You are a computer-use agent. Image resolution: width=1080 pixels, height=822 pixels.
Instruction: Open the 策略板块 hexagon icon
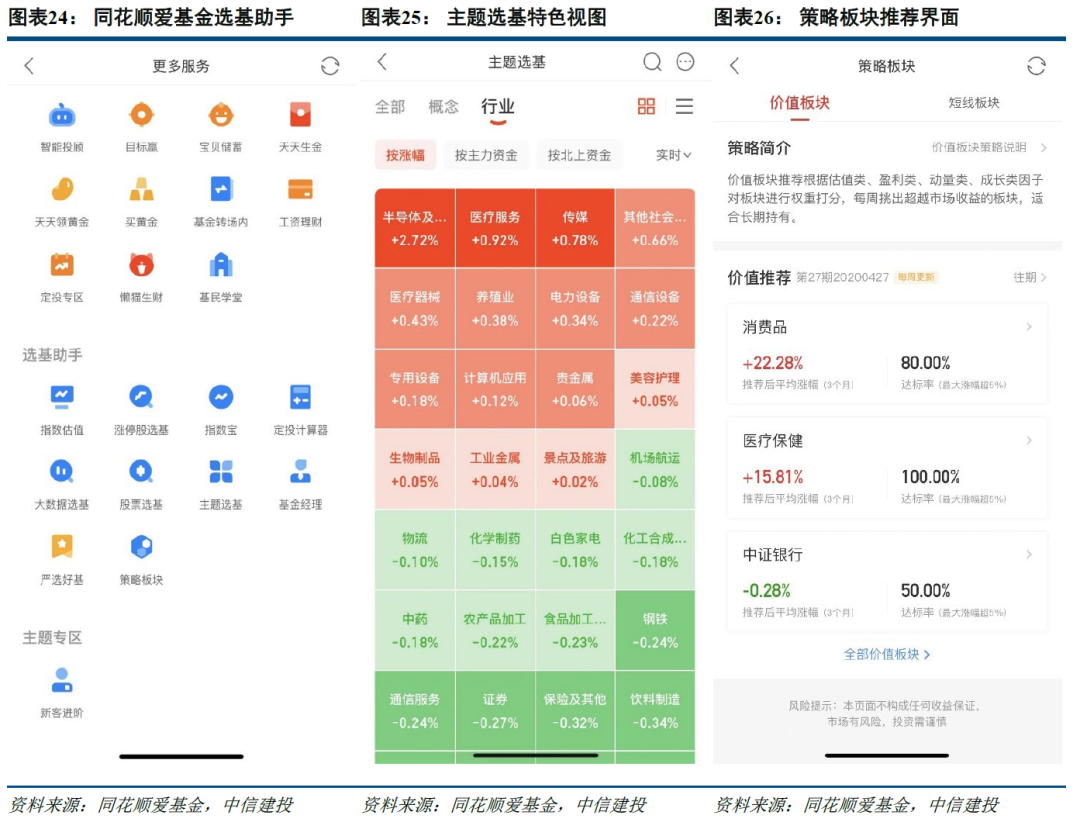tap(141, 546)
